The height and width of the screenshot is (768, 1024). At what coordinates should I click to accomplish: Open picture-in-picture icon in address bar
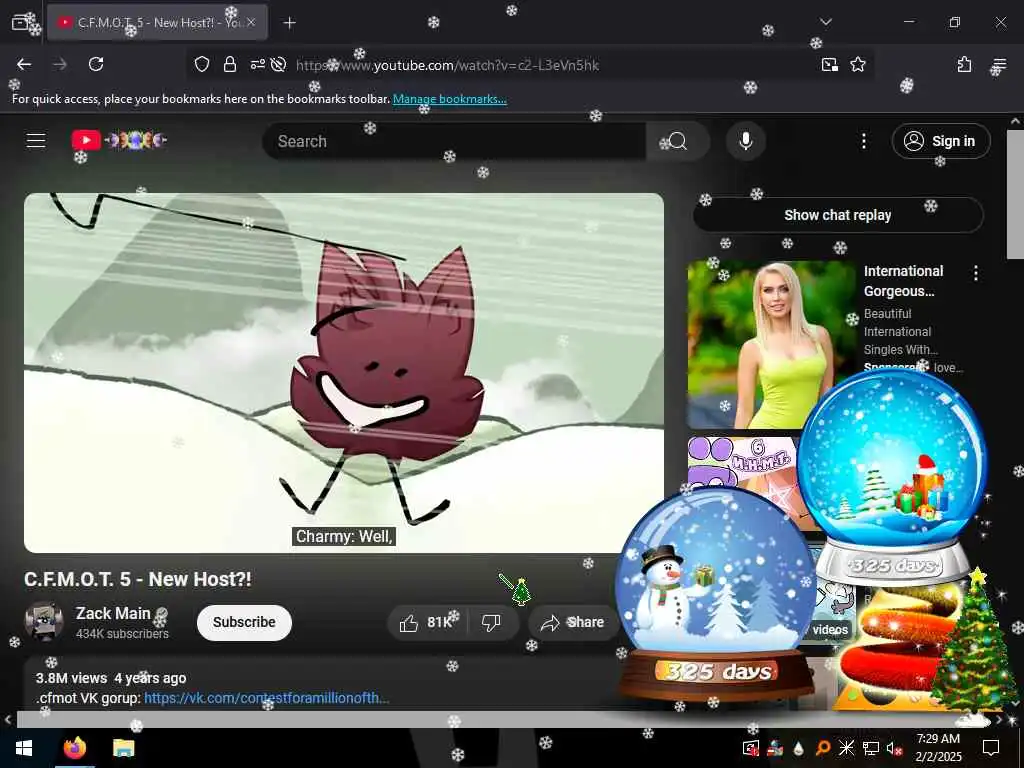tap(829, 64)
